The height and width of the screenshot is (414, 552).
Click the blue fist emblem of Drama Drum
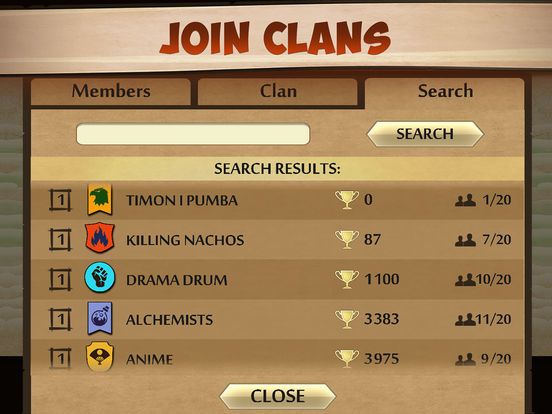100,277
